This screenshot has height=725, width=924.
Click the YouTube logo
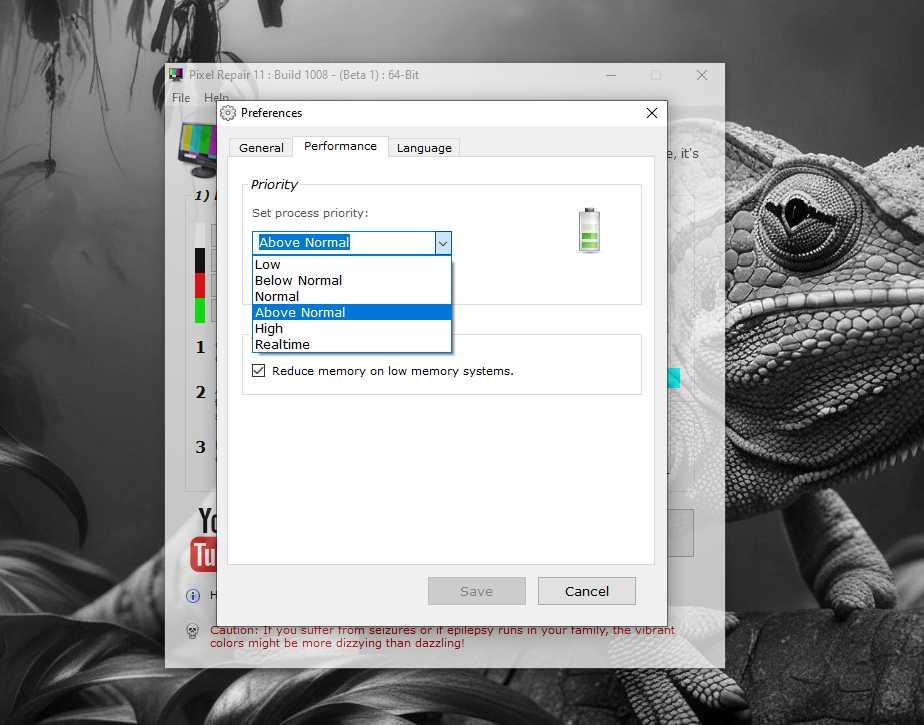(x=203, y=538)
